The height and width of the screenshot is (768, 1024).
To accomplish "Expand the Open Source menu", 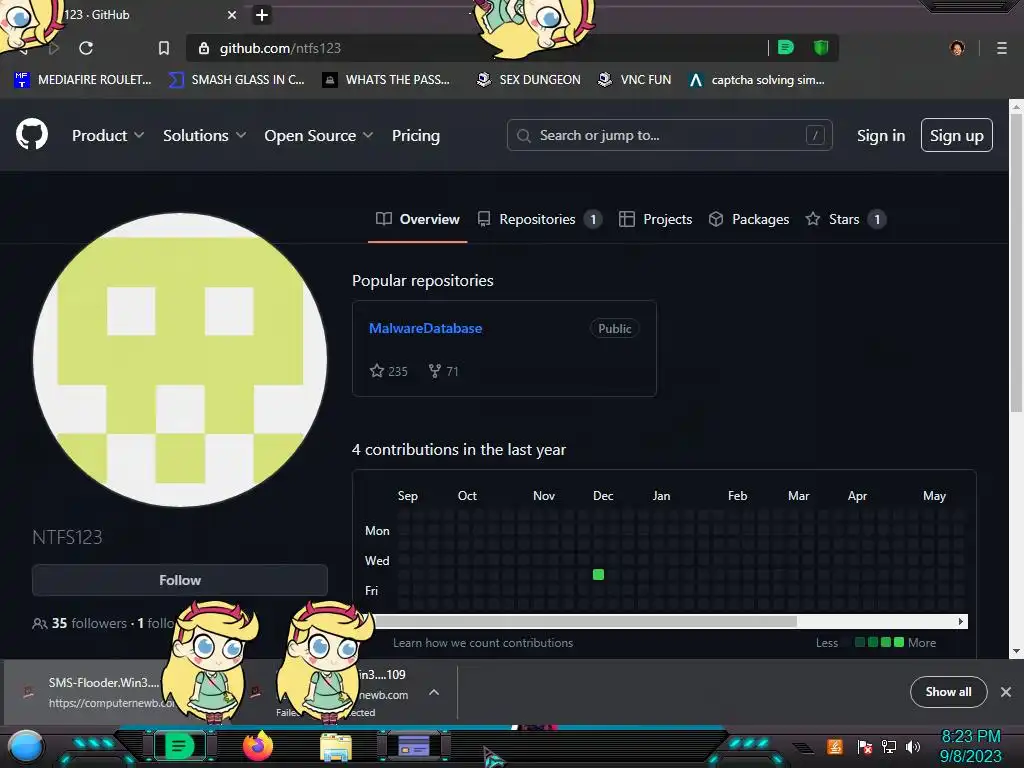I will click(319, 136).
